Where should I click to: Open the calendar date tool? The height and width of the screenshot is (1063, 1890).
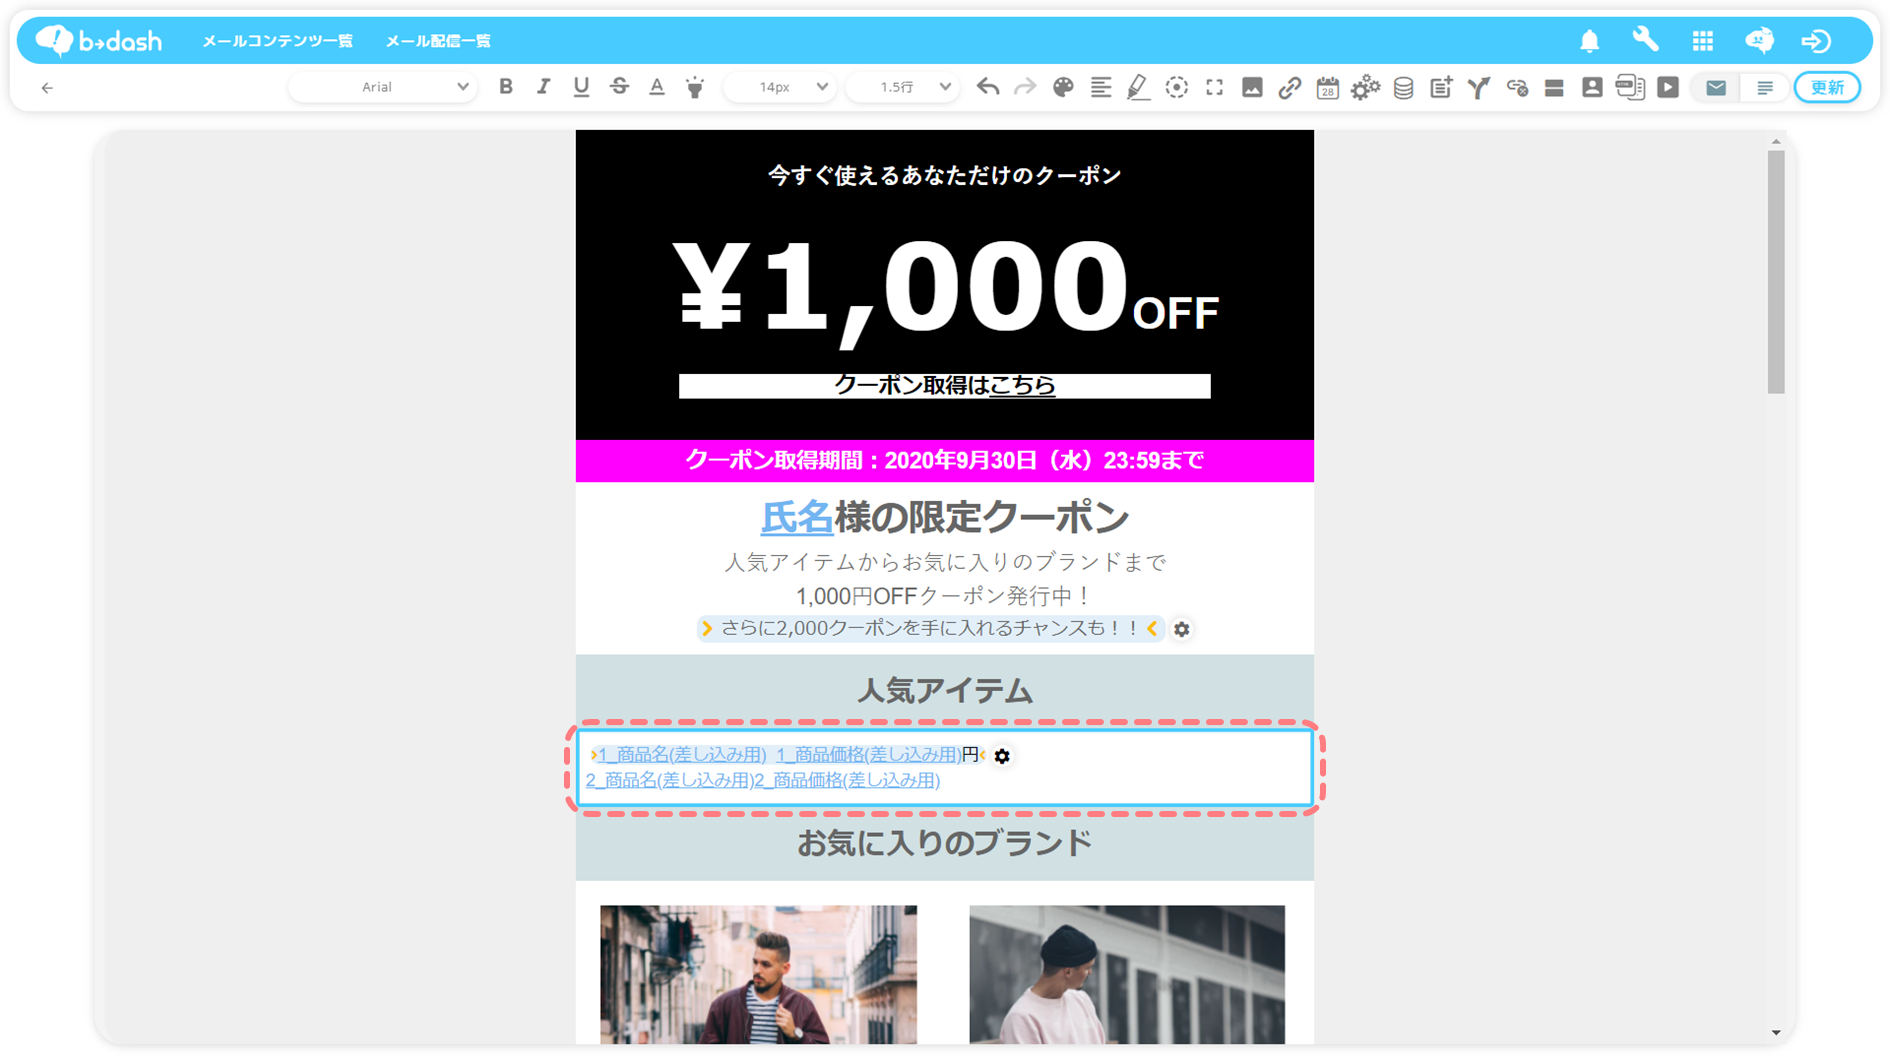pyautogui.click(x=1327, y=88)
